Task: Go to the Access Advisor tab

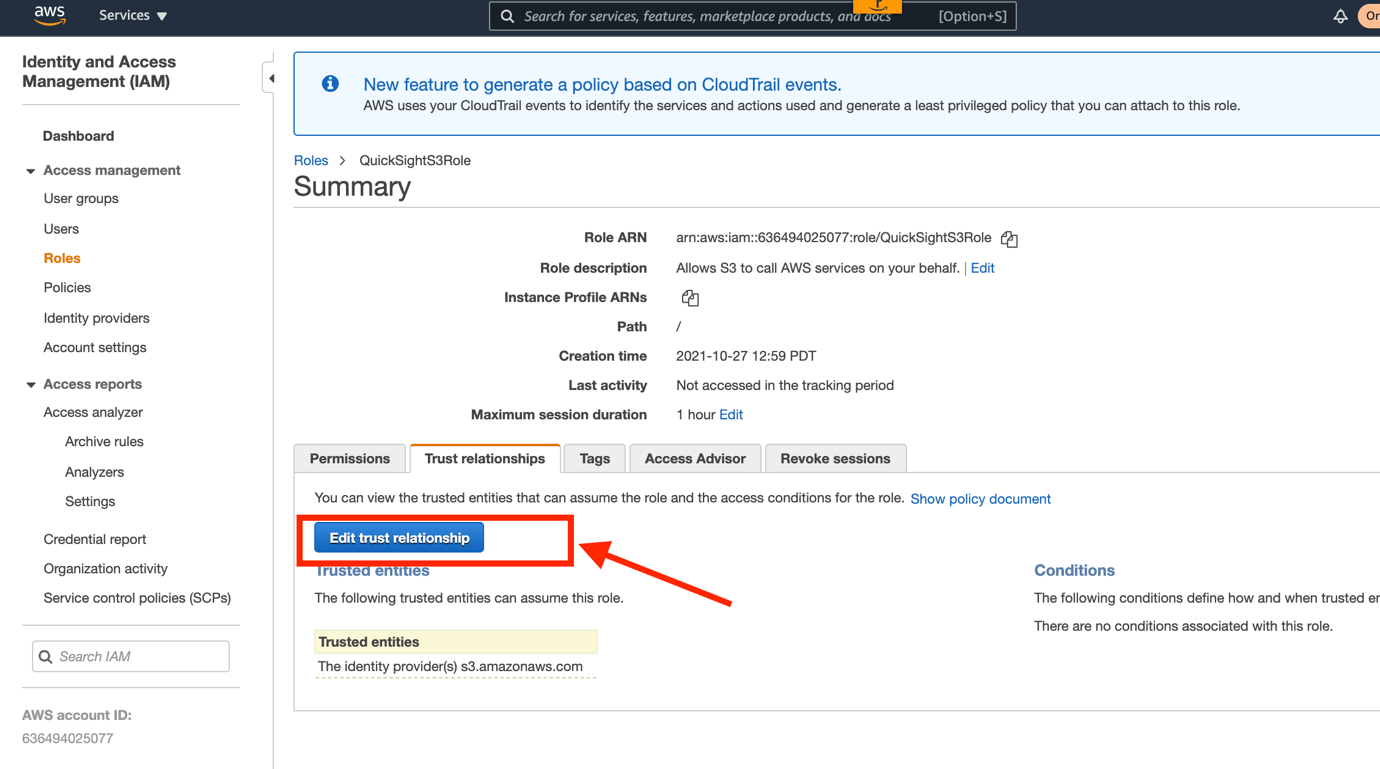Action: pos(695,459)
